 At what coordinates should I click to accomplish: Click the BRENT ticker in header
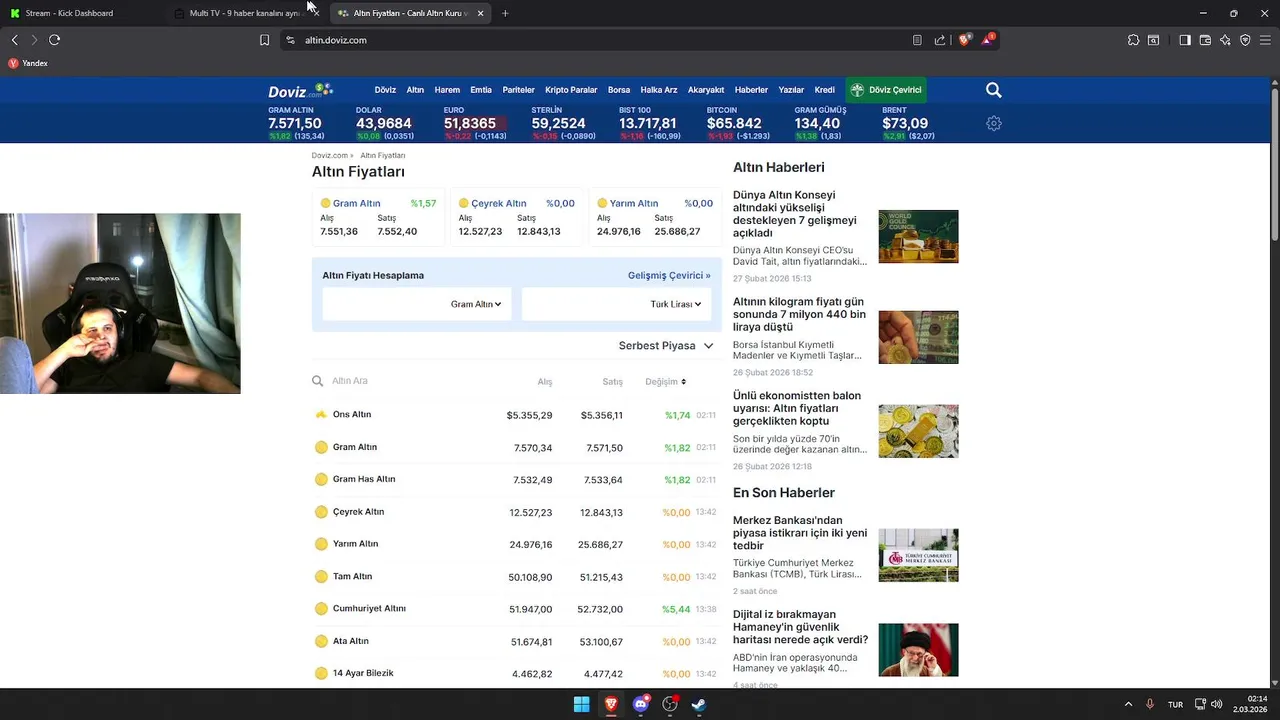point(909,124)
